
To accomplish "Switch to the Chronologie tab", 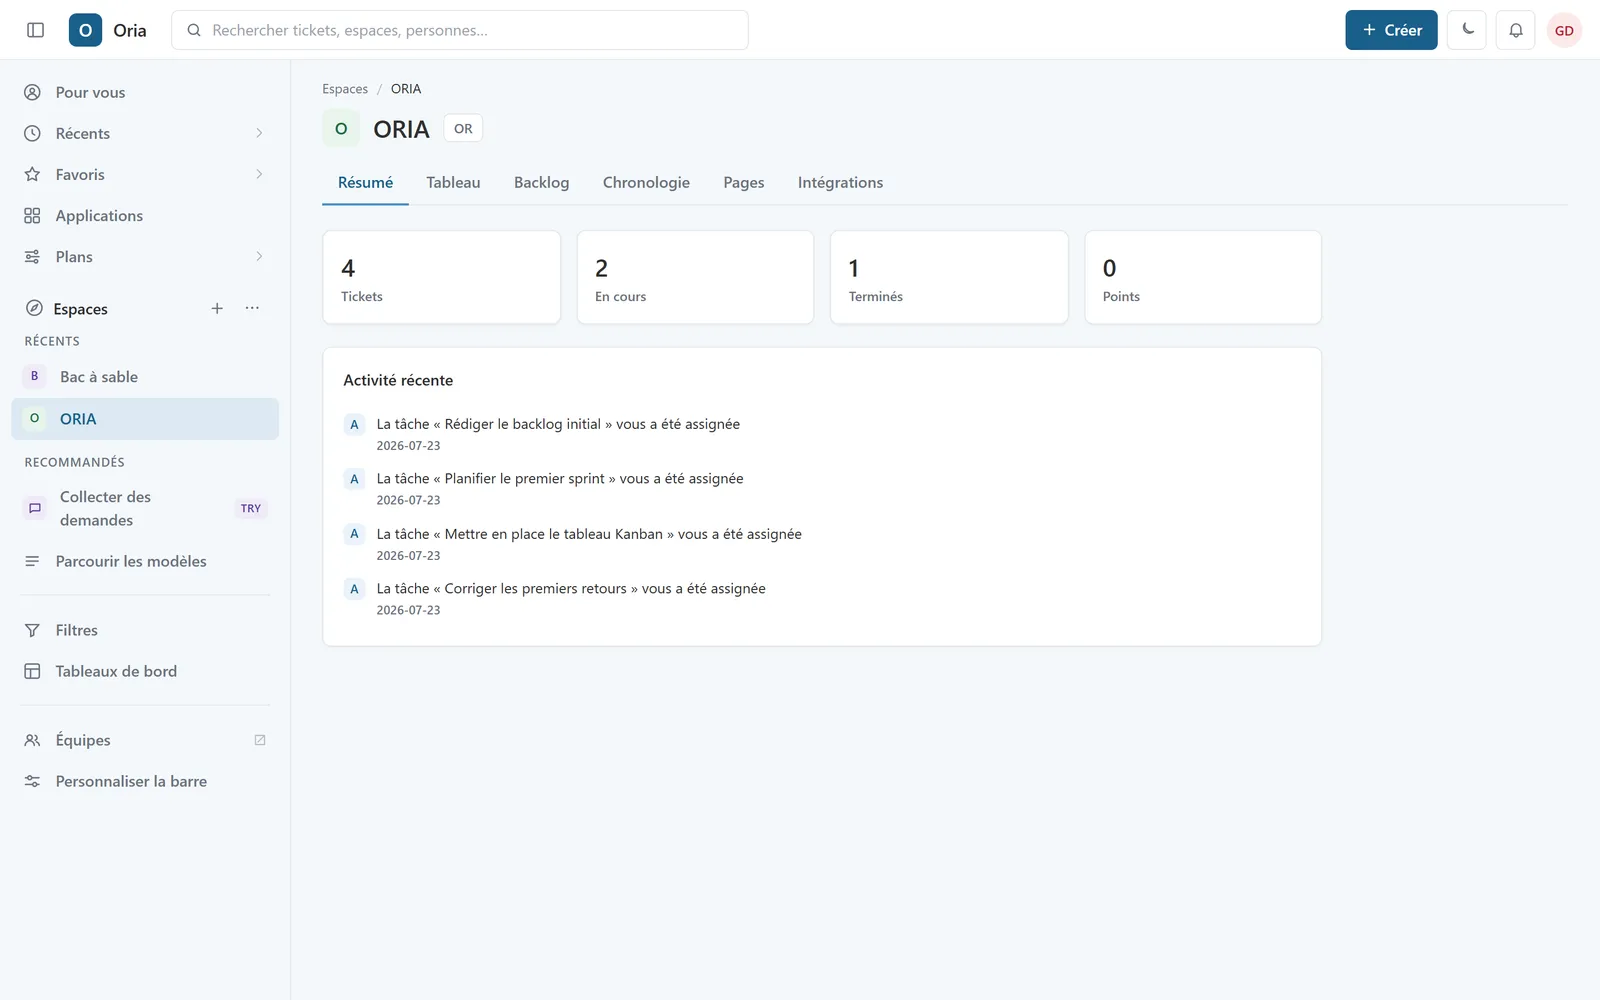I will (646, 182).
